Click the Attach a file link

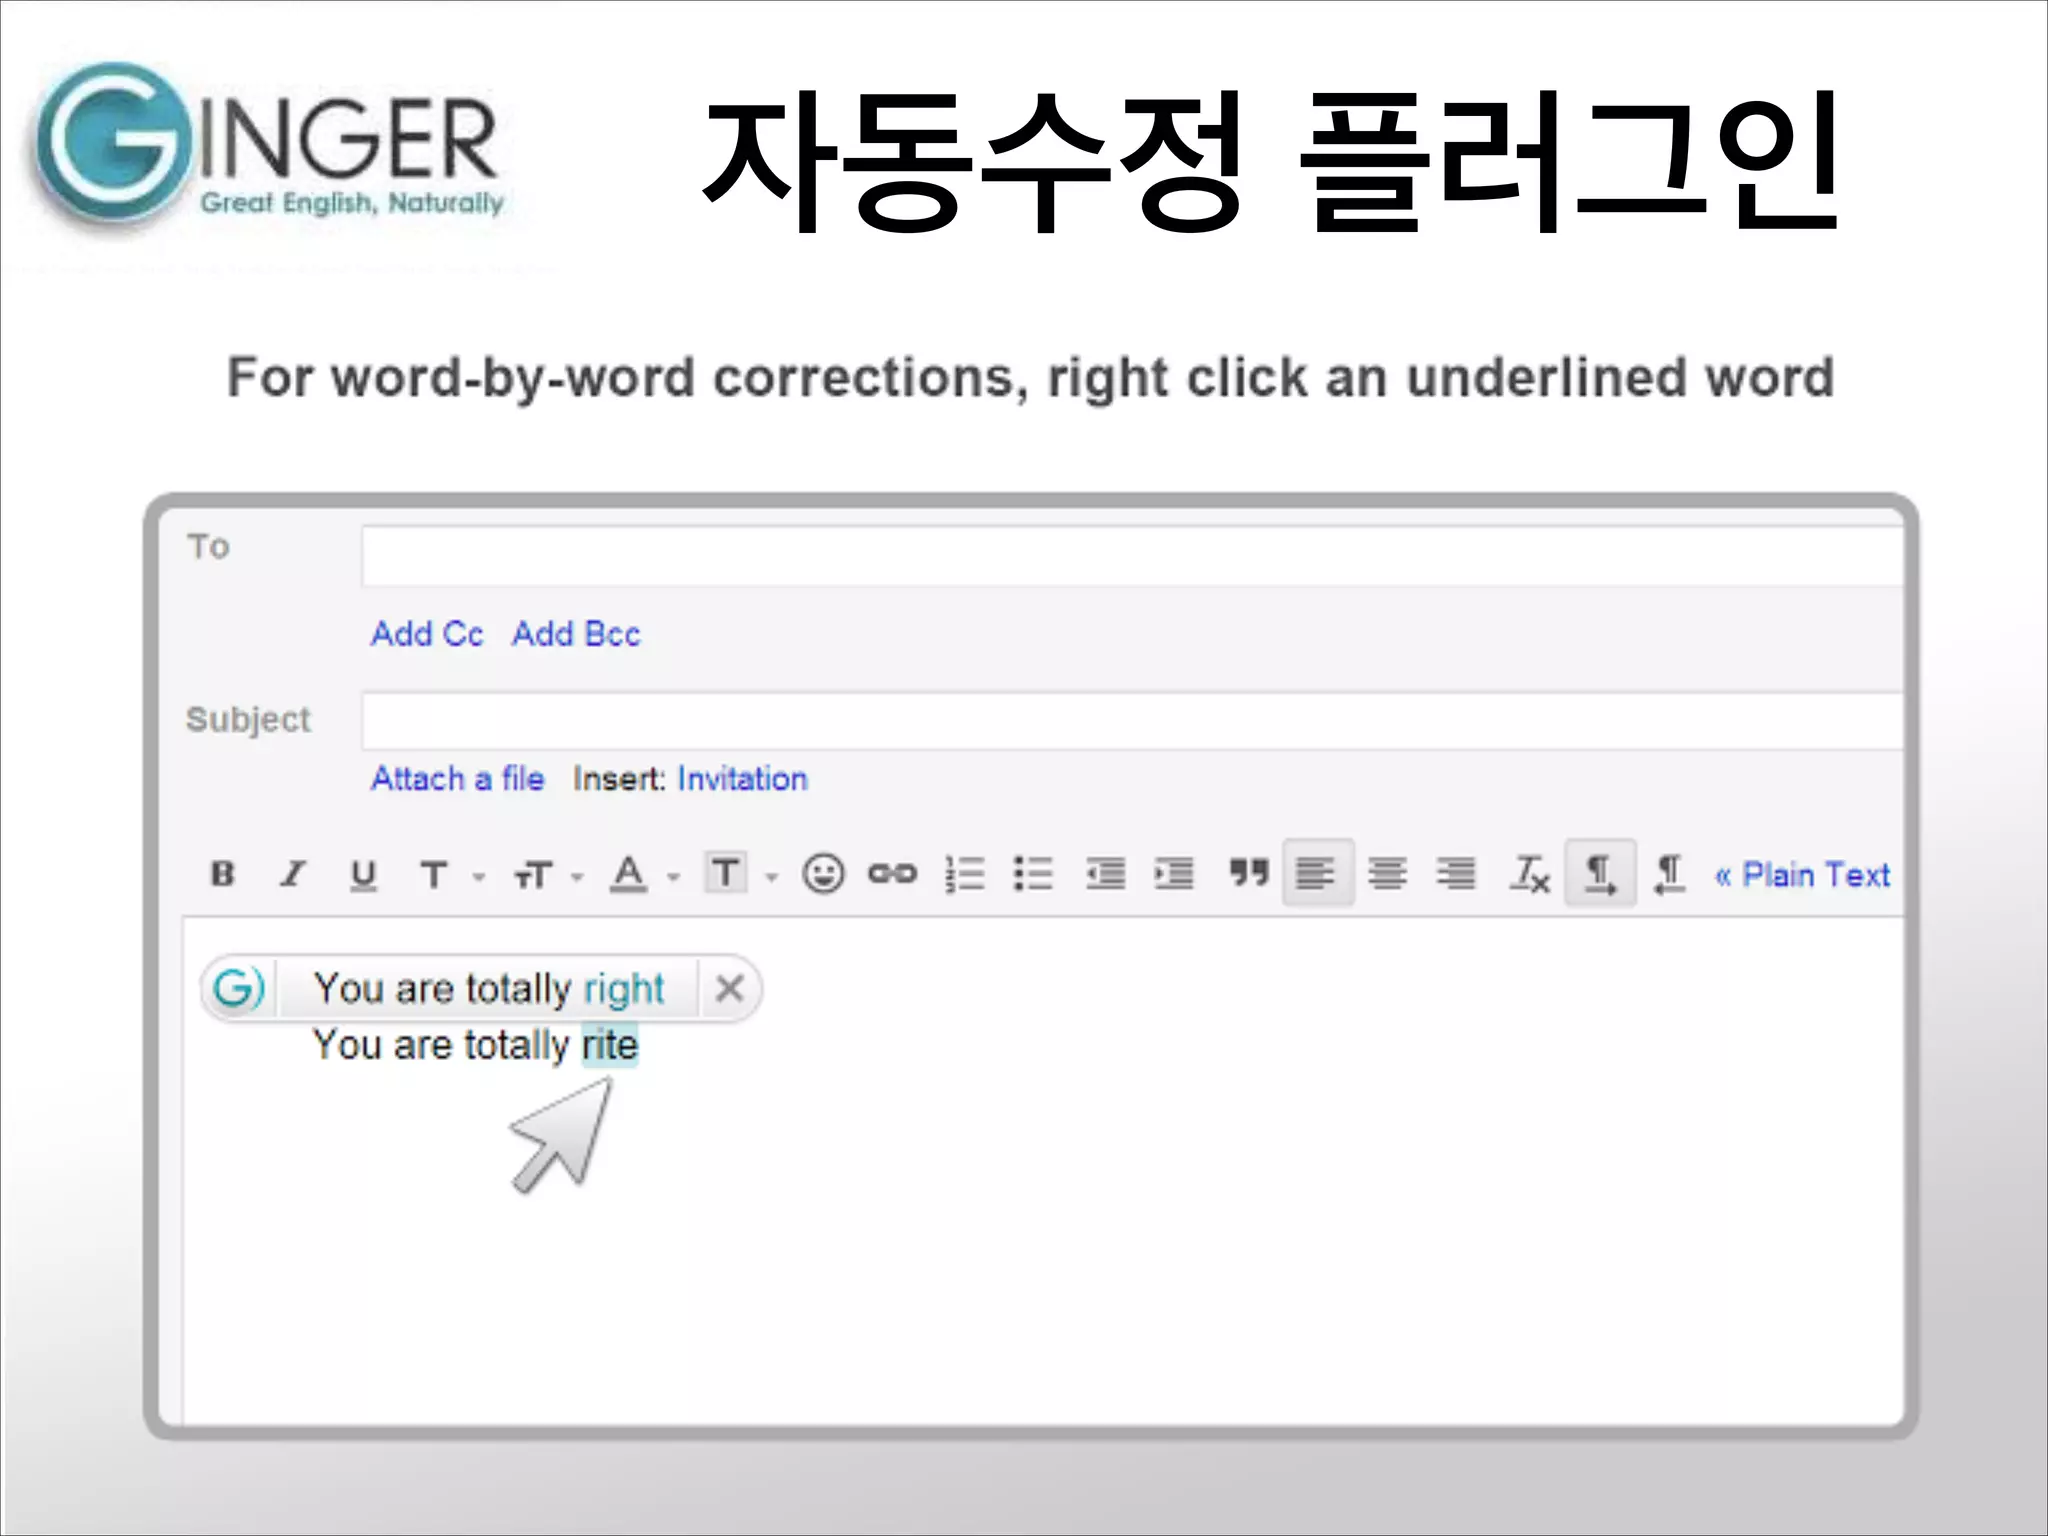(457, 779)
